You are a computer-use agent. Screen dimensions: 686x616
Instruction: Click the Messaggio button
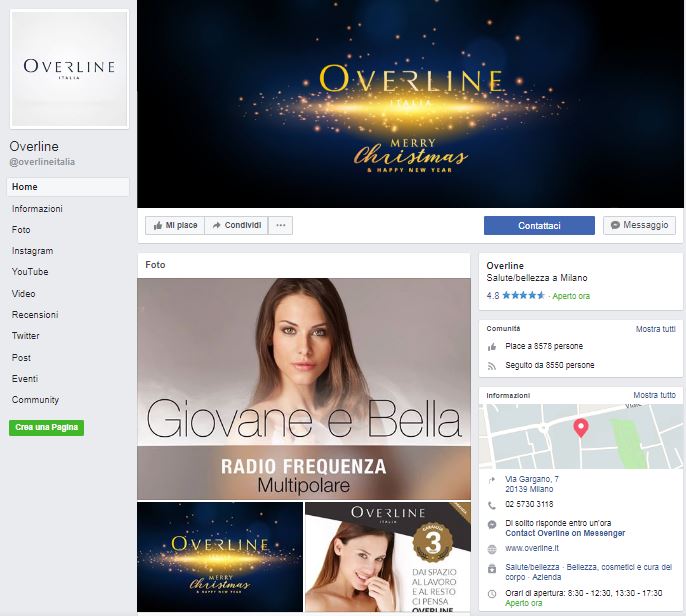click(x=639, y=225)
